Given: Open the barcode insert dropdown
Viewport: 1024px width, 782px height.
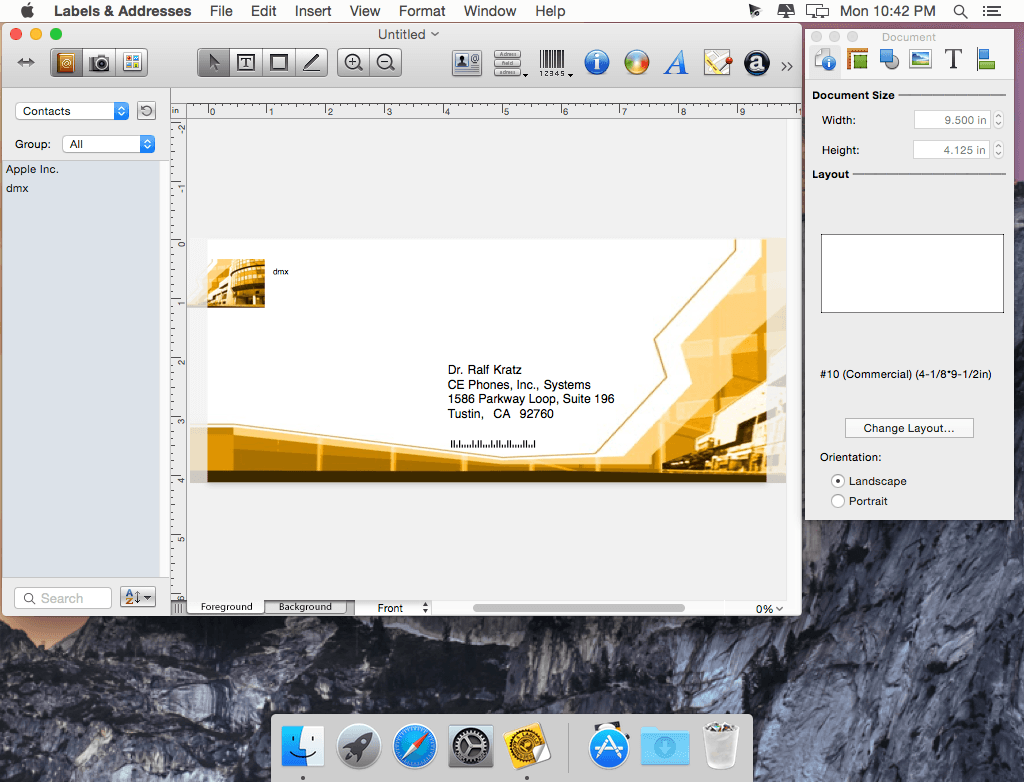Looking at the screenshot, I should pyautogui.click(x=554, y=63).
